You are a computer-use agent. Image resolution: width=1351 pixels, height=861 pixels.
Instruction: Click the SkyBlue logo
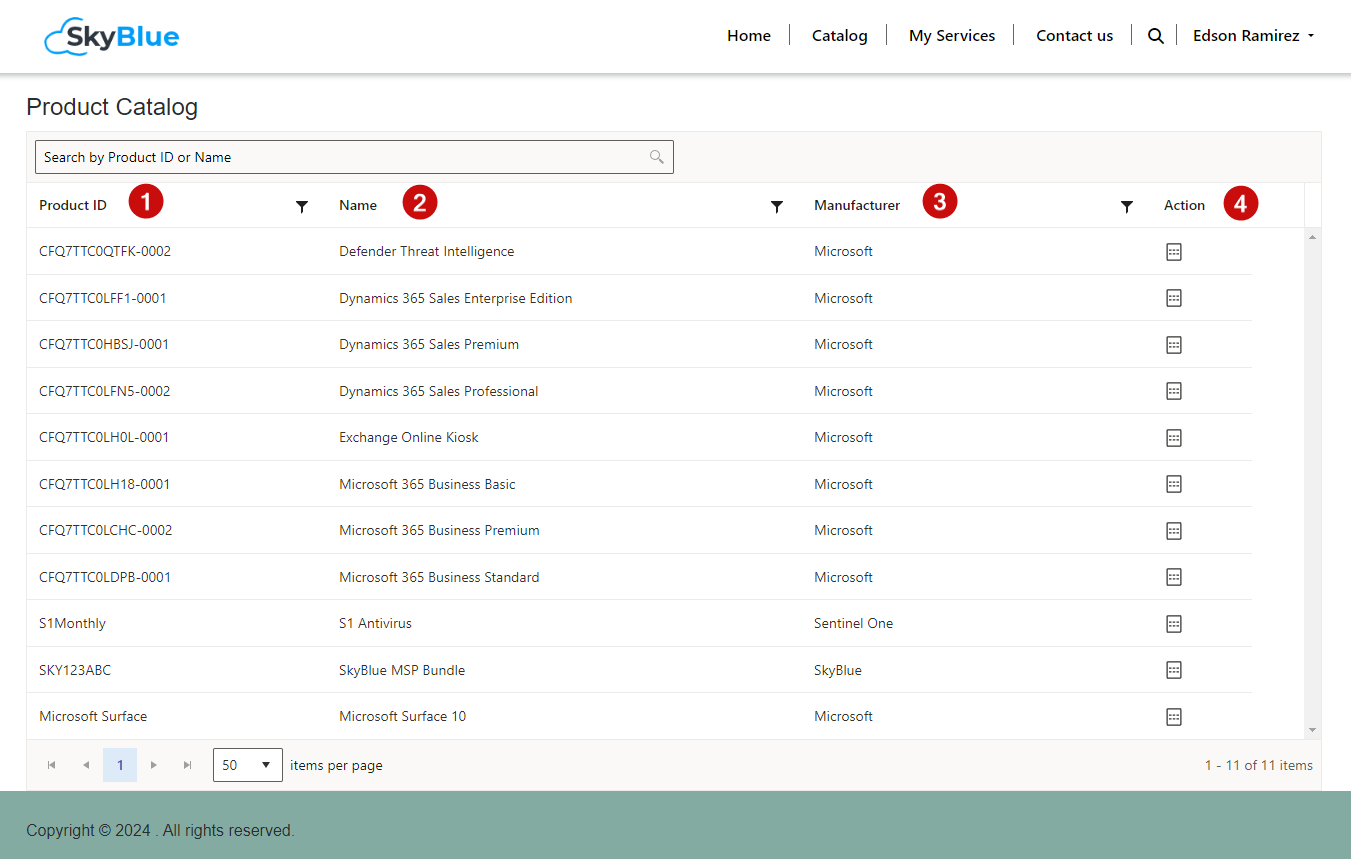point(112,37)
